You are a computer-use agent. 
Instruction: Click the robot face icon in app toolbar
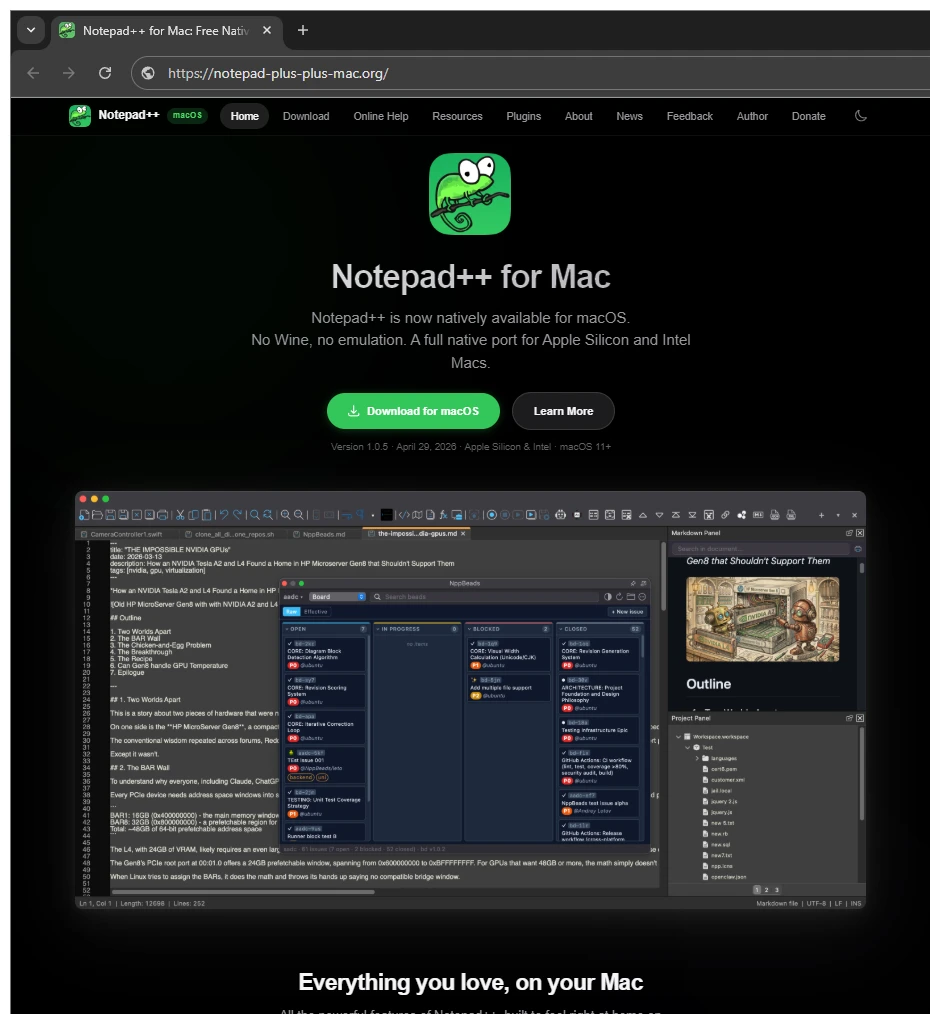click(x=560, y=515)
